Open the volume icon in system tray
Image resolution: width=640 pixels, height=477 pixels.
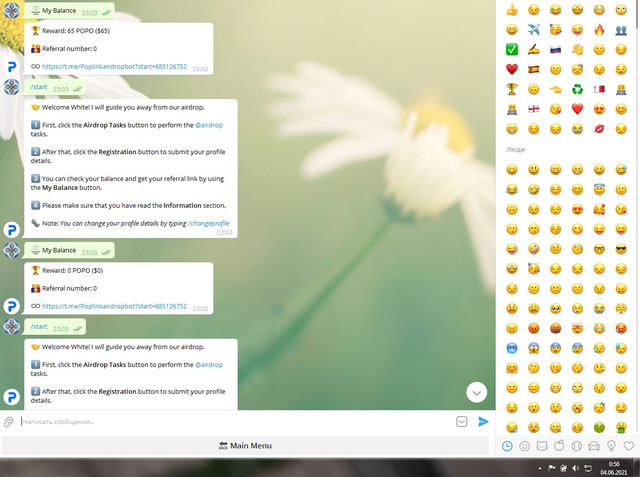click(x=576, y=468)
